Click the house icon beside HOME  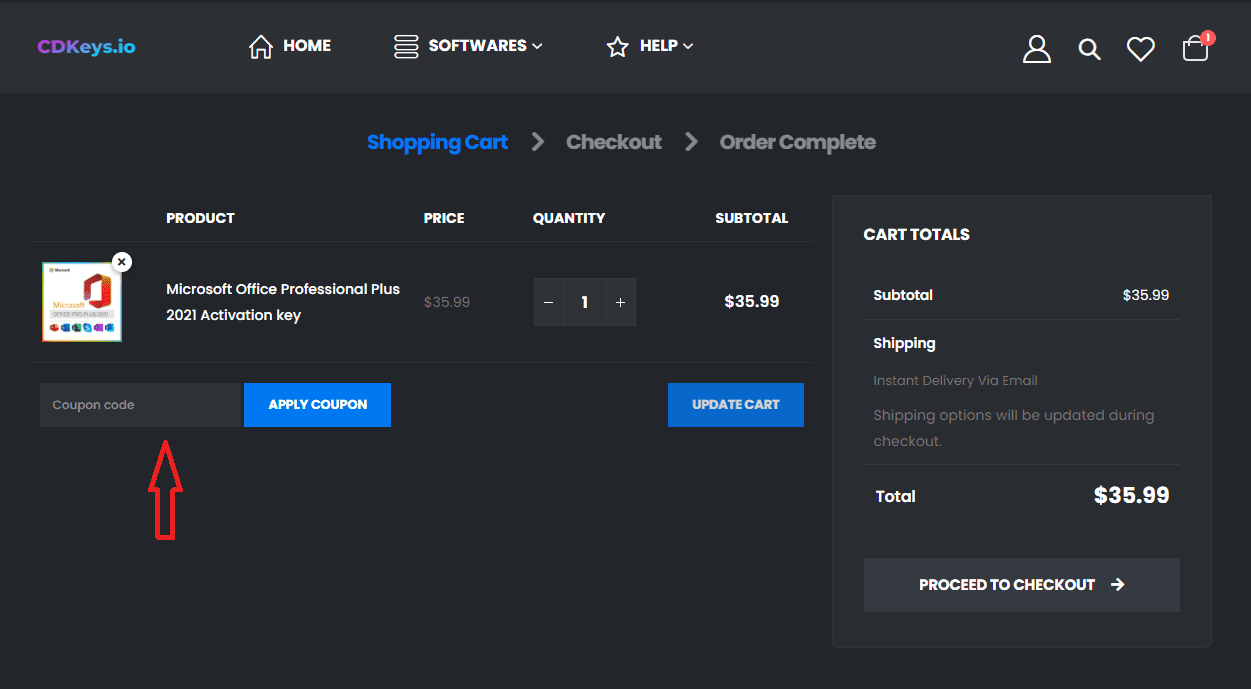(x=261, y=47)
